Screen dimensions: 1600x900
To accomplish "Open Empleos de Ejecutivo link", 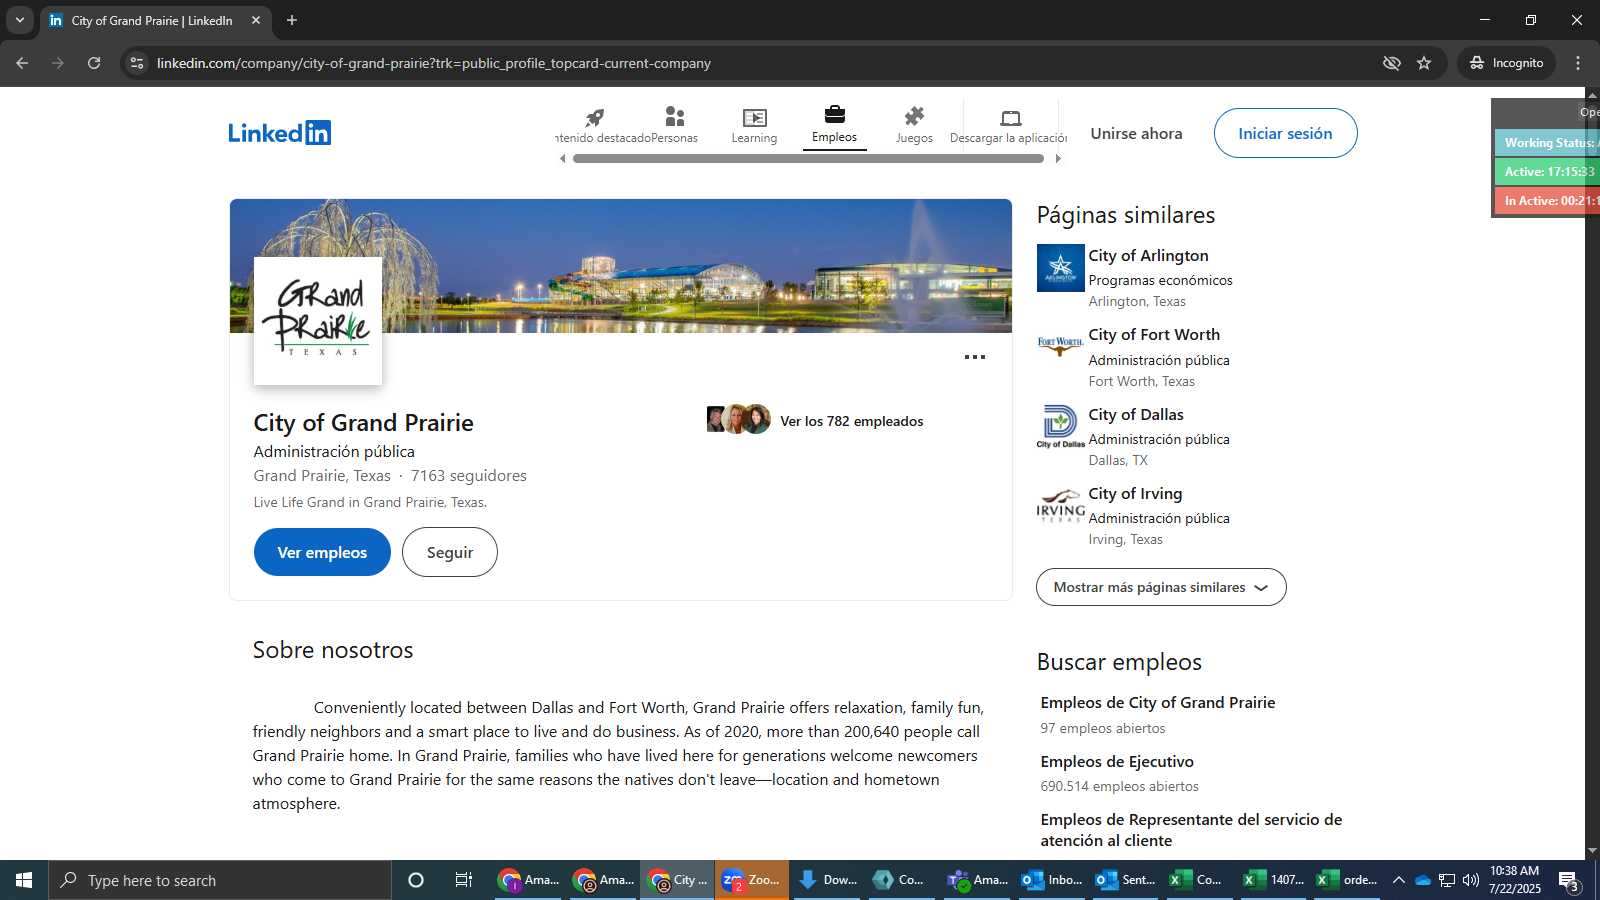I will pos(1117,761).
